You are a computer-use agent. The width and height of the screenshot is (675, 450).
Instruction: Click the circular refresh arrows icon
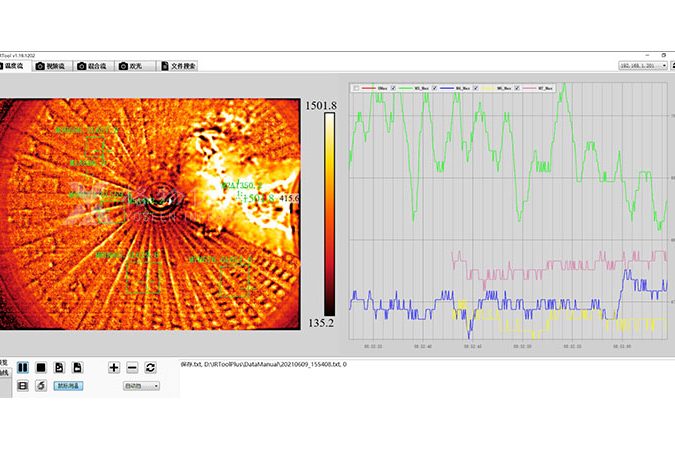coord(150,368)
